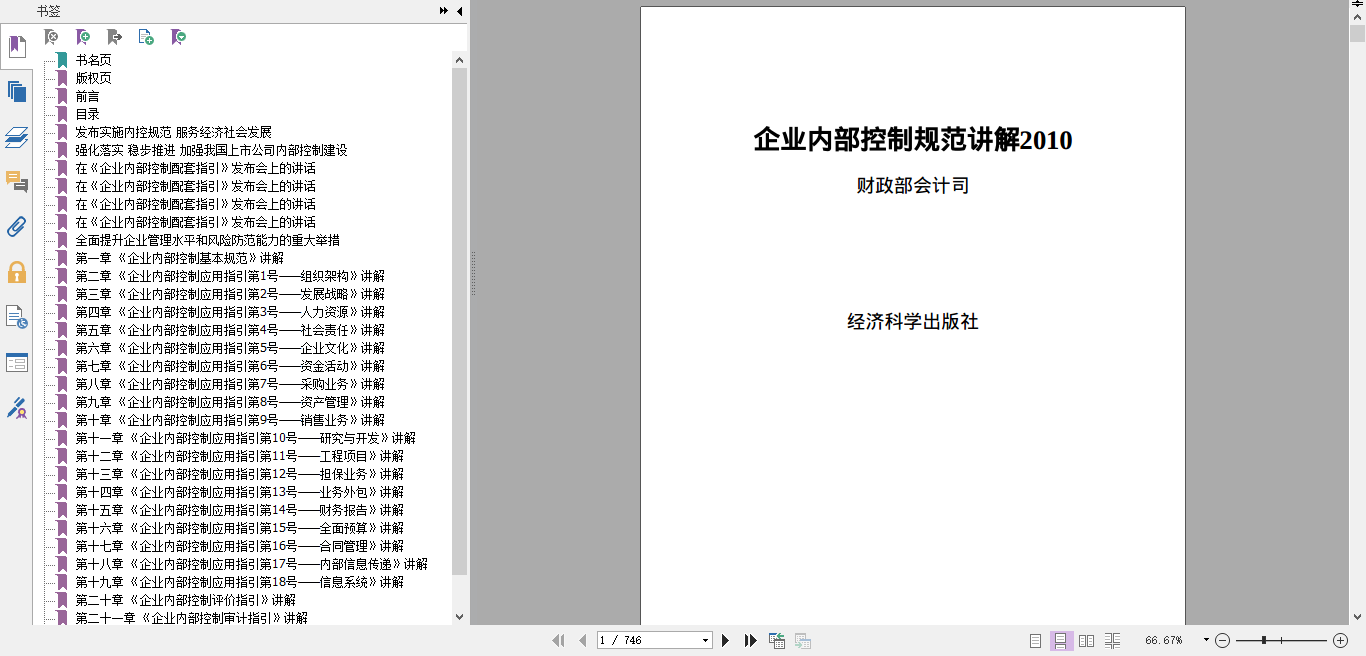This screenshot has height=656, width=1366.
Task: Open bookmark 发布实施内控规范 服务经济社会发展
Action: pyautogui.click(x=174, y=132)
